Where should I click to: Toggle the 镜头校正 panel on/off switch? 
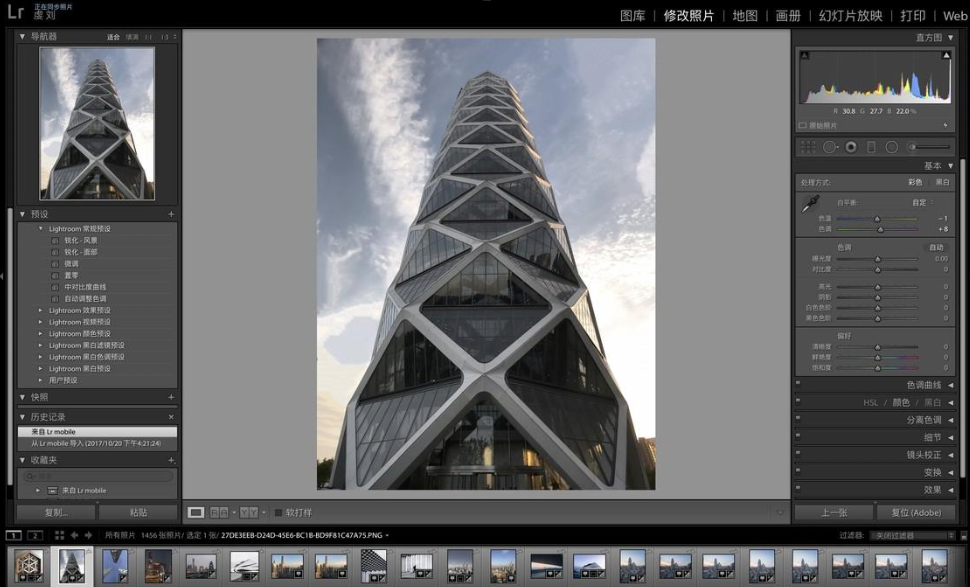pos(798,453)
